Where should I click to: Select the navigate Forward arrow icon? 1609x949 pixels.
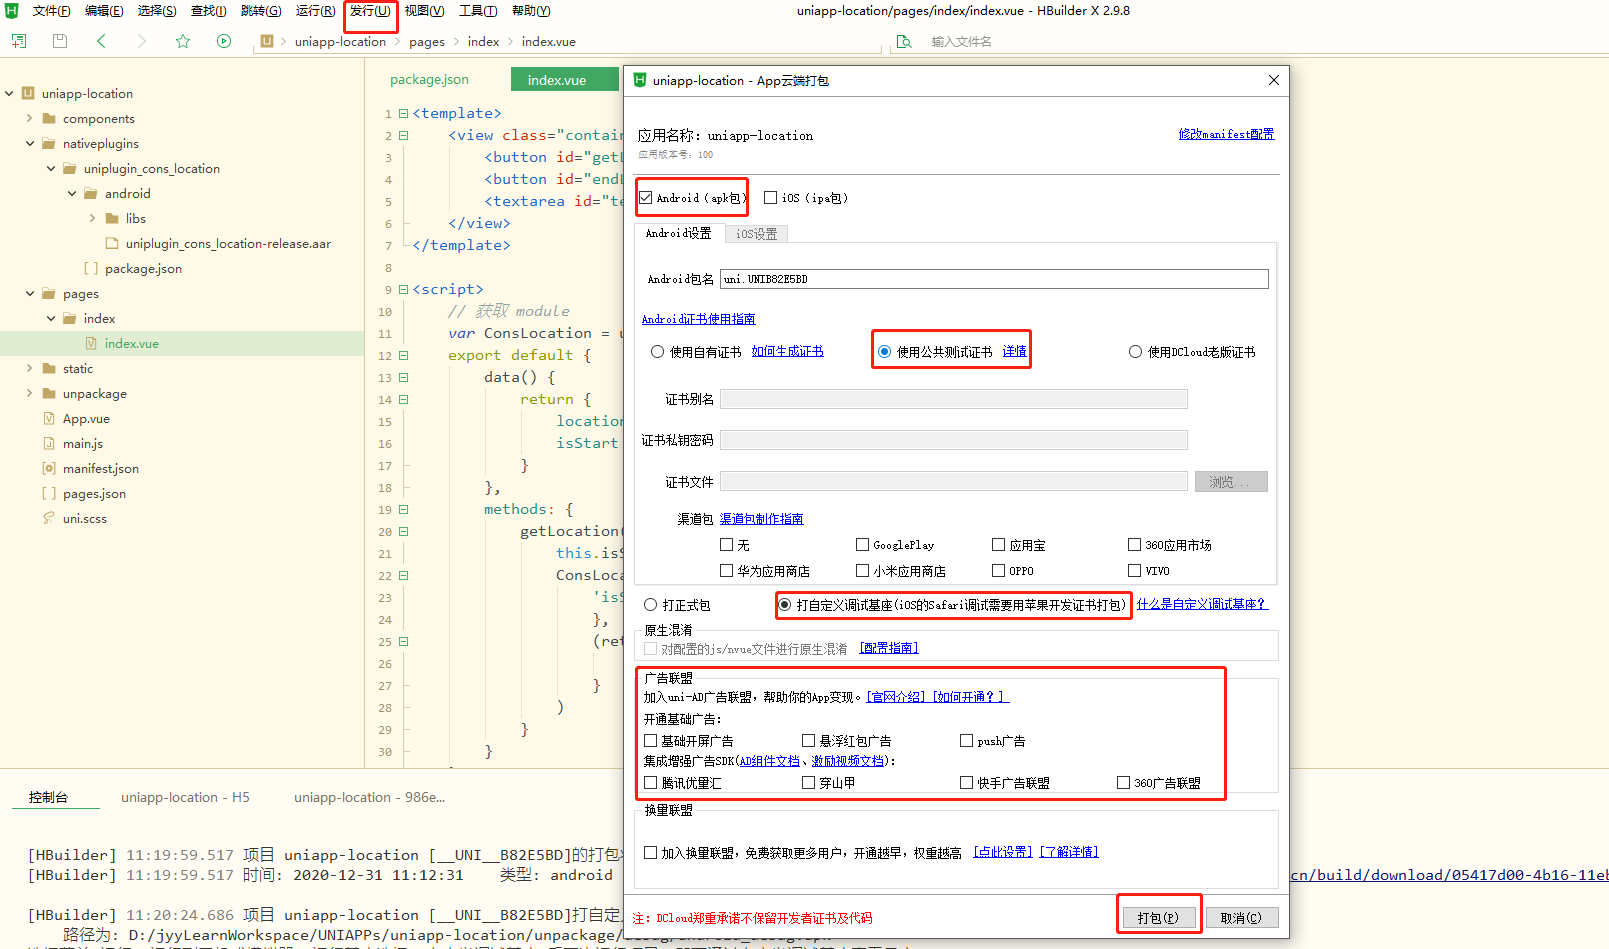[141, 41]
